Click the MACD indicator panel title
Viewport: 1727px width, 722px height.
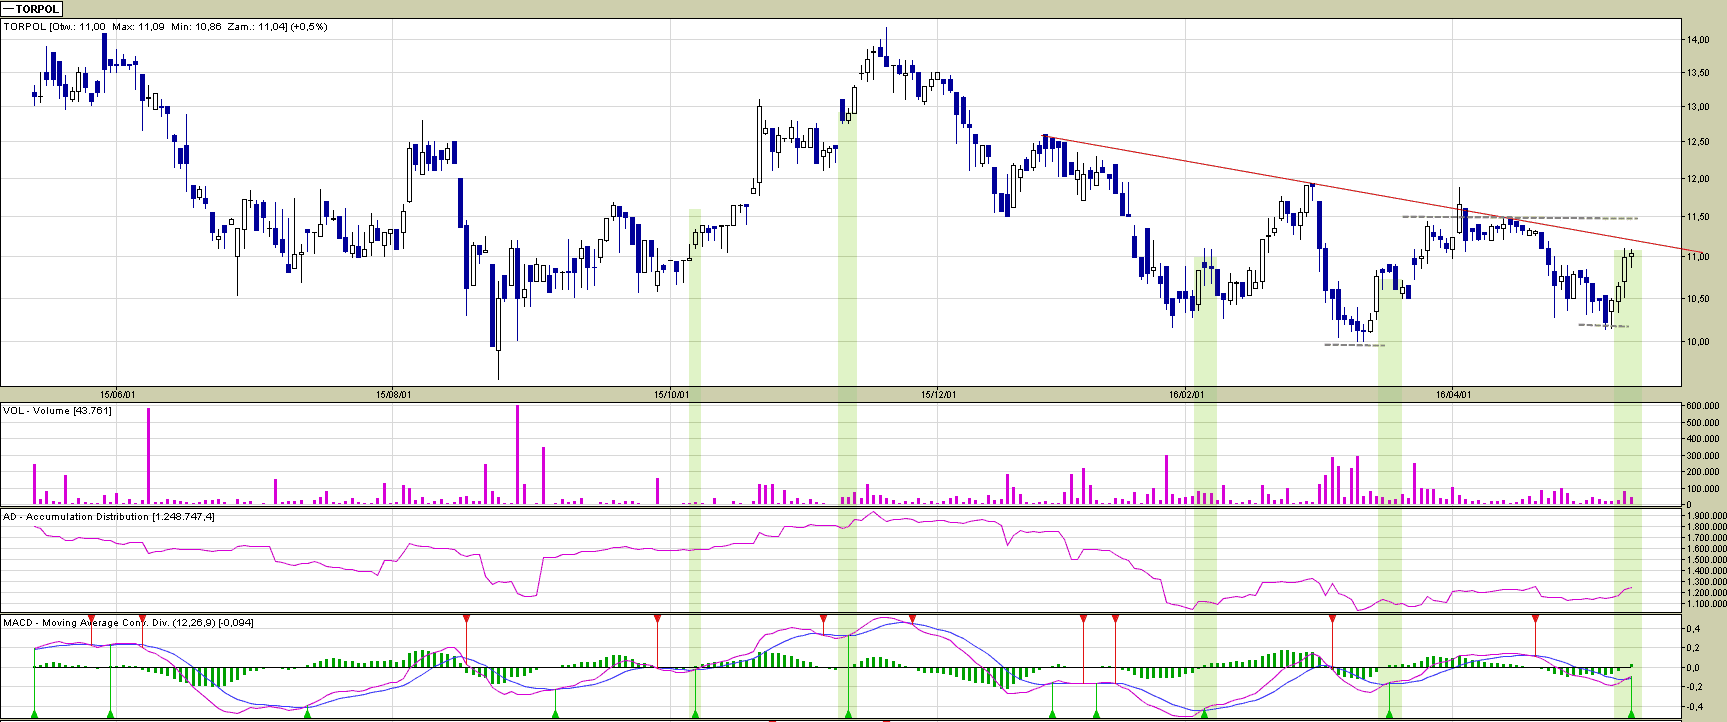[x=128, y=623]
